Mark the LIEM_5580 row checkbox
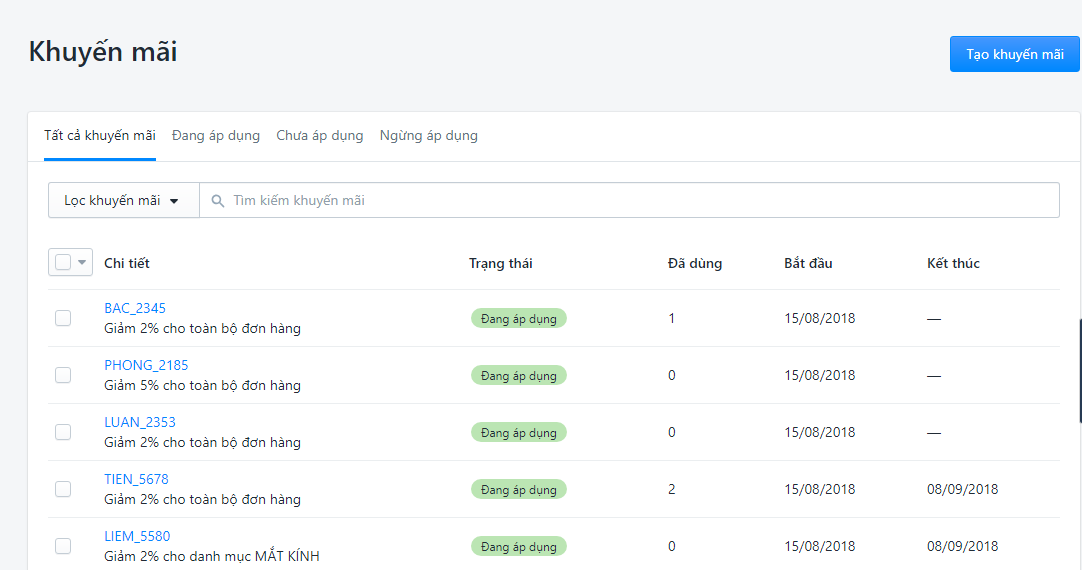Image resolution: width=1082 pixels, height=570 pixels. (63, 546)
